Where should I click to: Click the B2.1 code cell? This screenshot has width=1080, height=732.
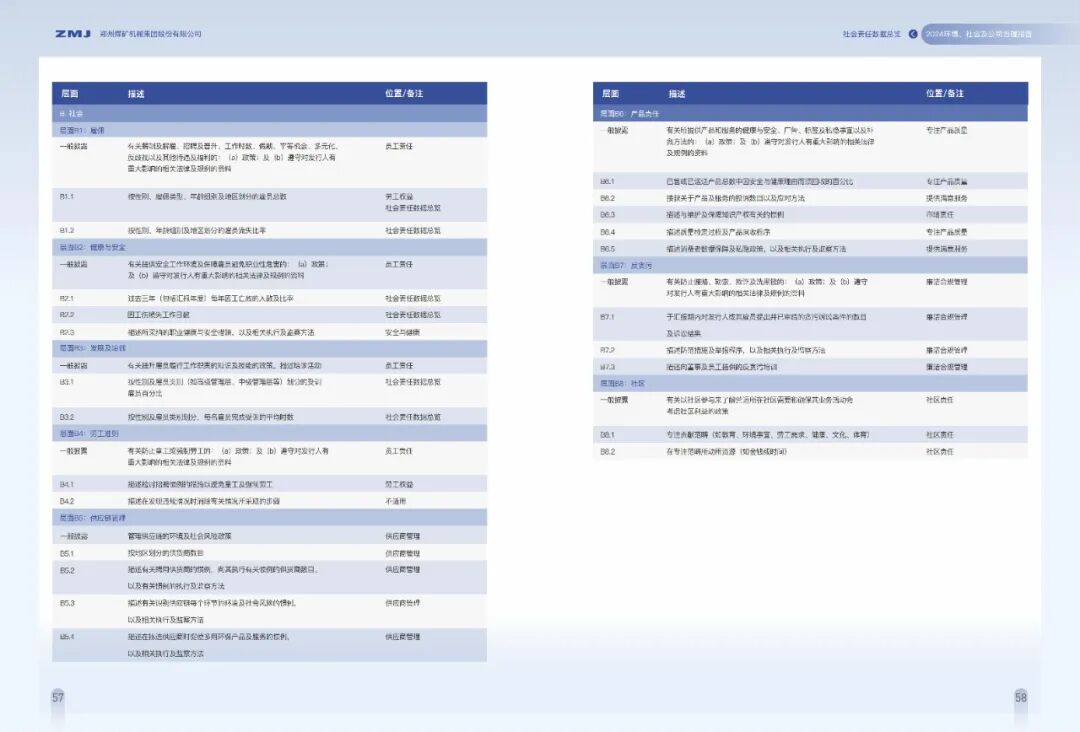point(67,299)
